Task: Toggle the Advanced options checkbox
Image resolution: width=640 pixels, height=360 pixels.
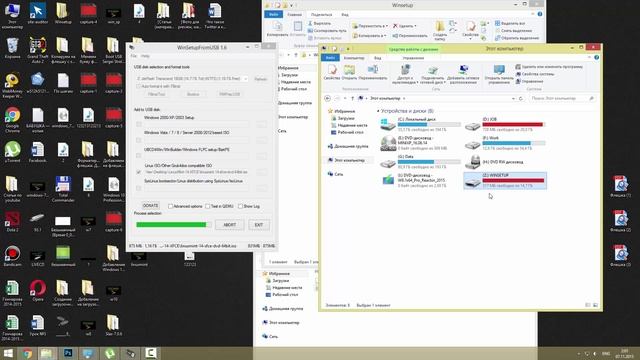Action: point(170,206)
